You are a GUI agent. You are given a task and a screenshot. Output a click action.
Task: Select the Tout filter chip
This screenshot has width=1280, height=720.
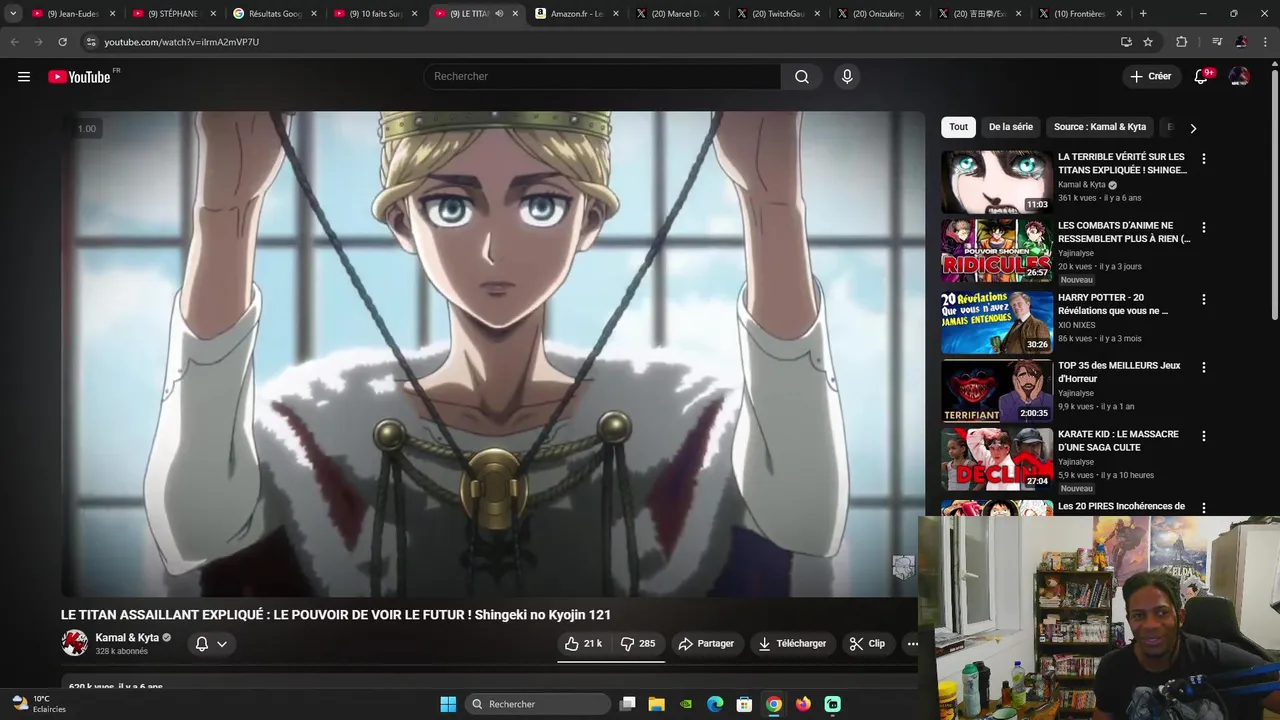coord(958,127)
